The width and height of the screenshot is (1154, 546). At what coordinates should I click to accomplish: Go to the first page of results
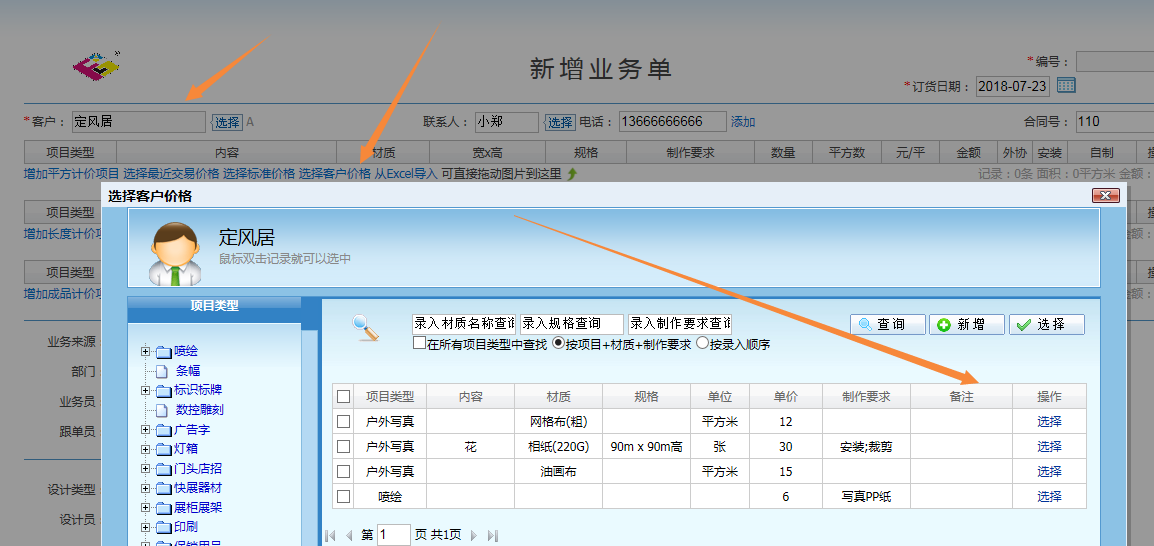pyautogui.click(x=330, y=536)
